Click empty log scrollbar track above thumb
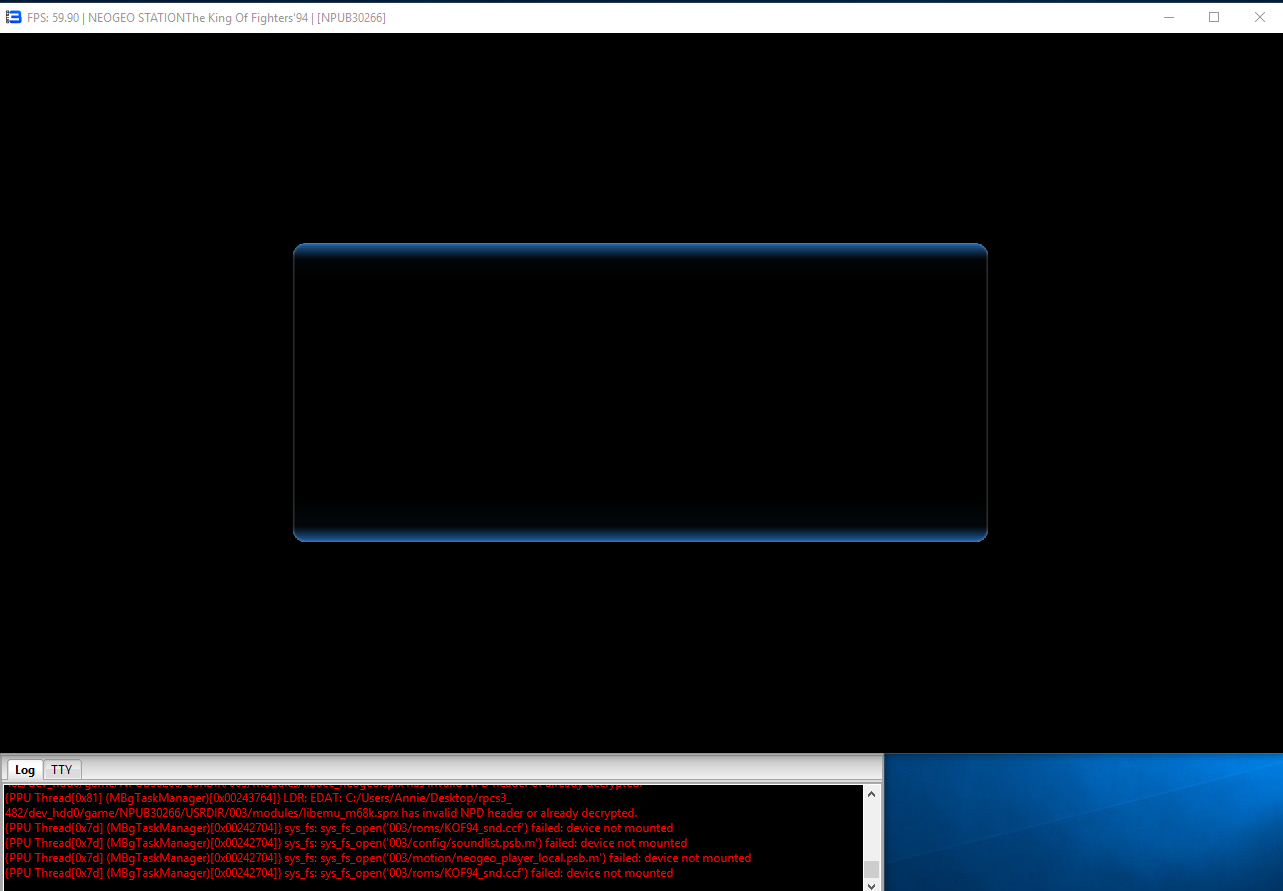Viewport: 1283px width, 891px height. click(871, 830)
